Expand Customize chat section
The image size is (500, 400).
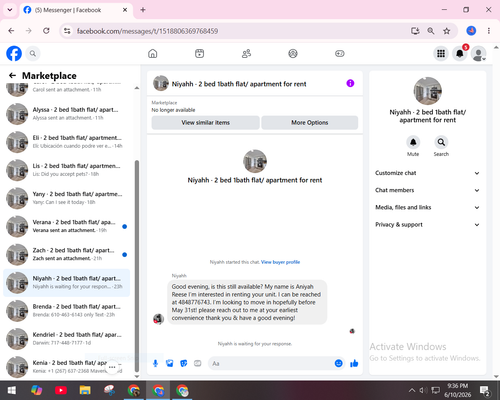(427, 173)
